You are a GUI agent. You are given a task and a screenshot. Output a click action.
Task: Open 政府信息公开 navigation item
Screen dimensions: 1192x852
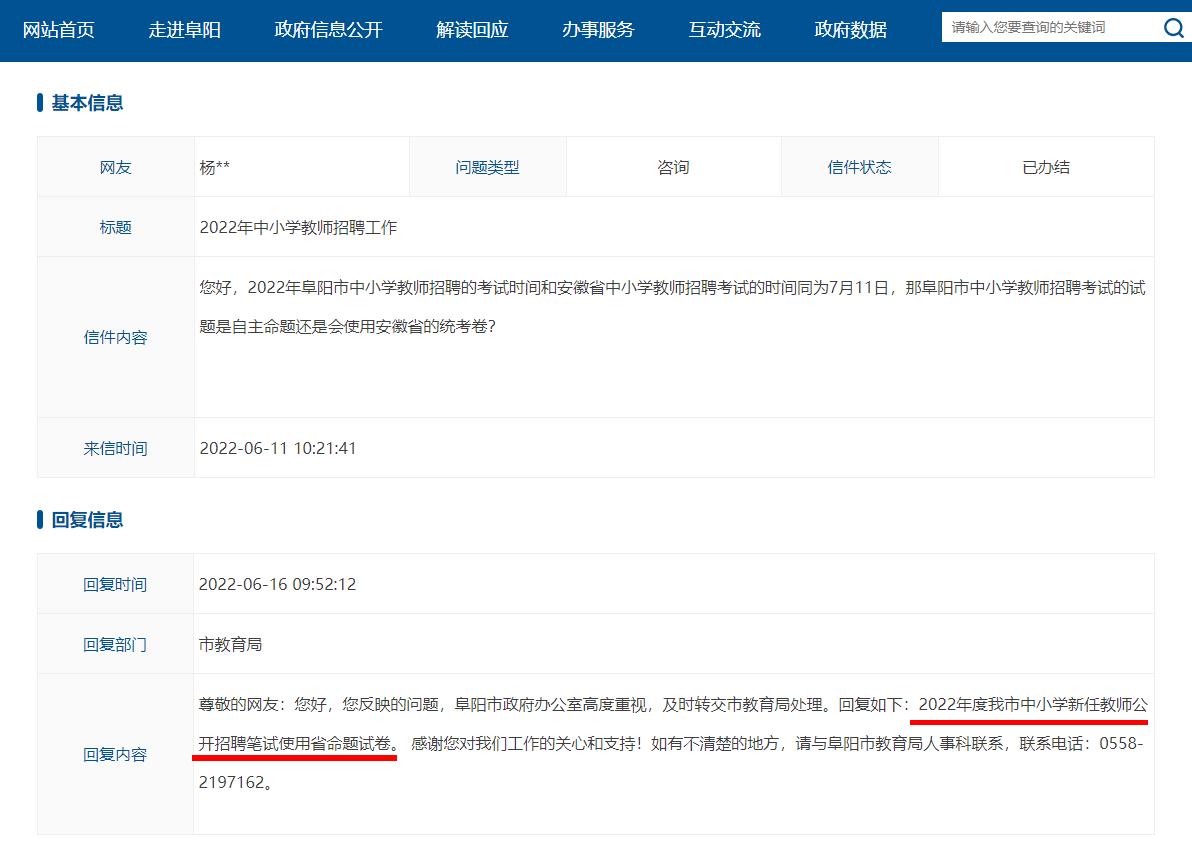[x=328, y=30]
